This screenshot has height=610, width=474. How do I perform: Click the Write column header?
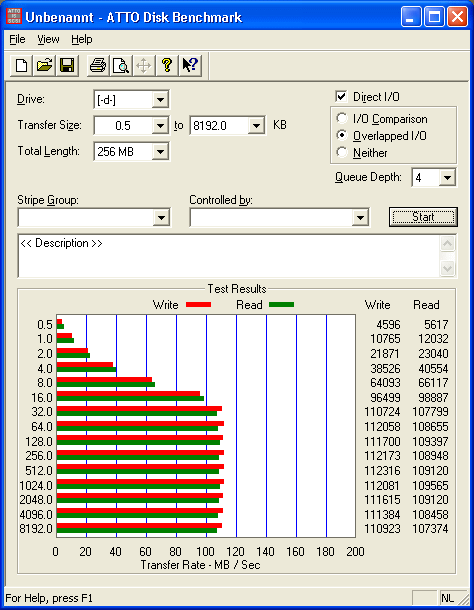377,305
